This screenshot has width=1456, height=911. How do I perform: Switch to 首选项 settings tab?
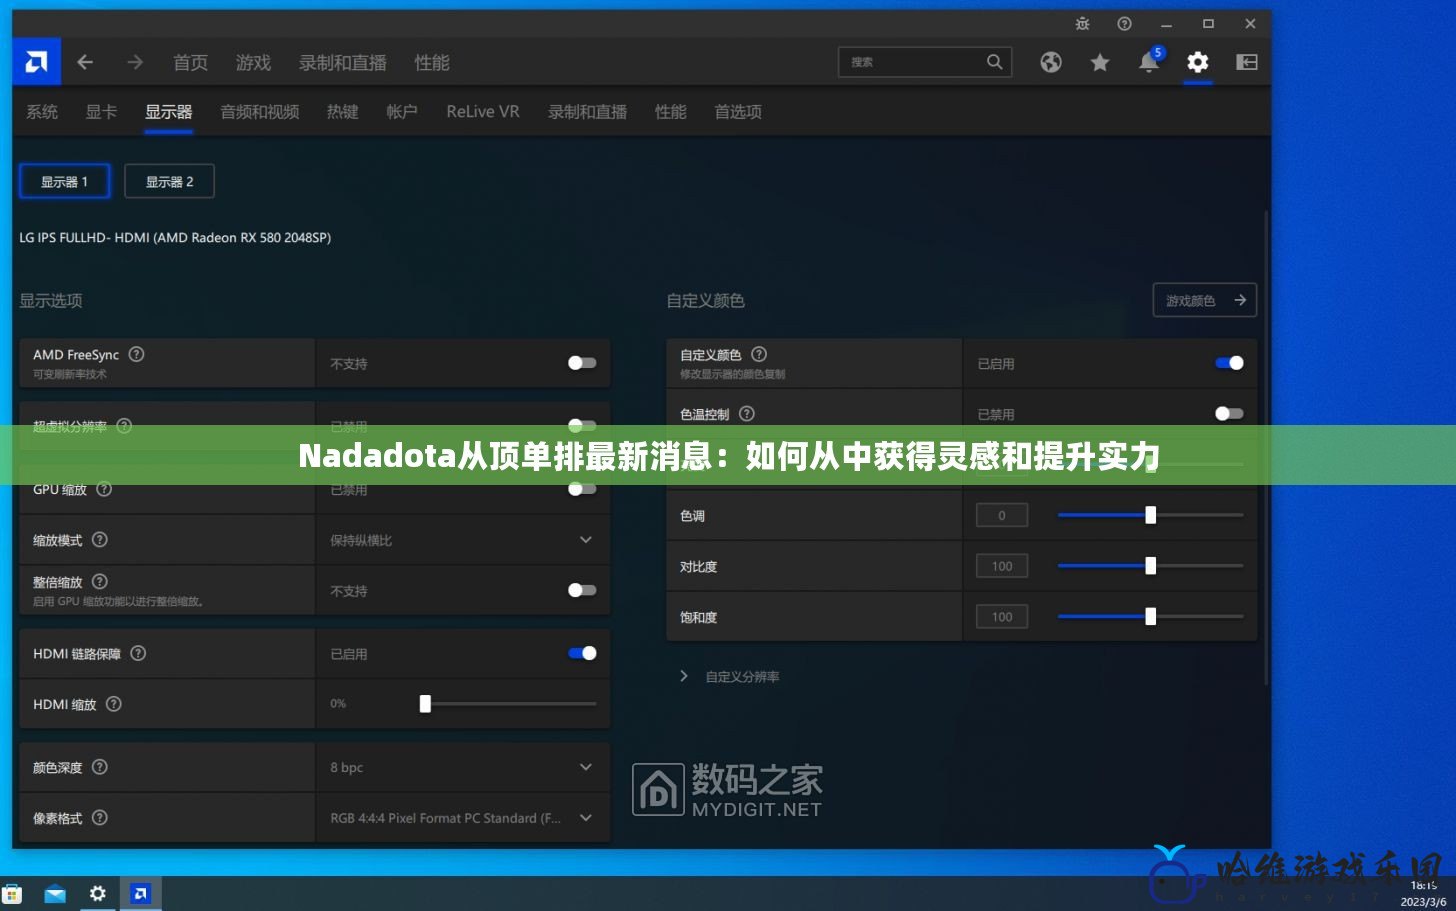738,112
